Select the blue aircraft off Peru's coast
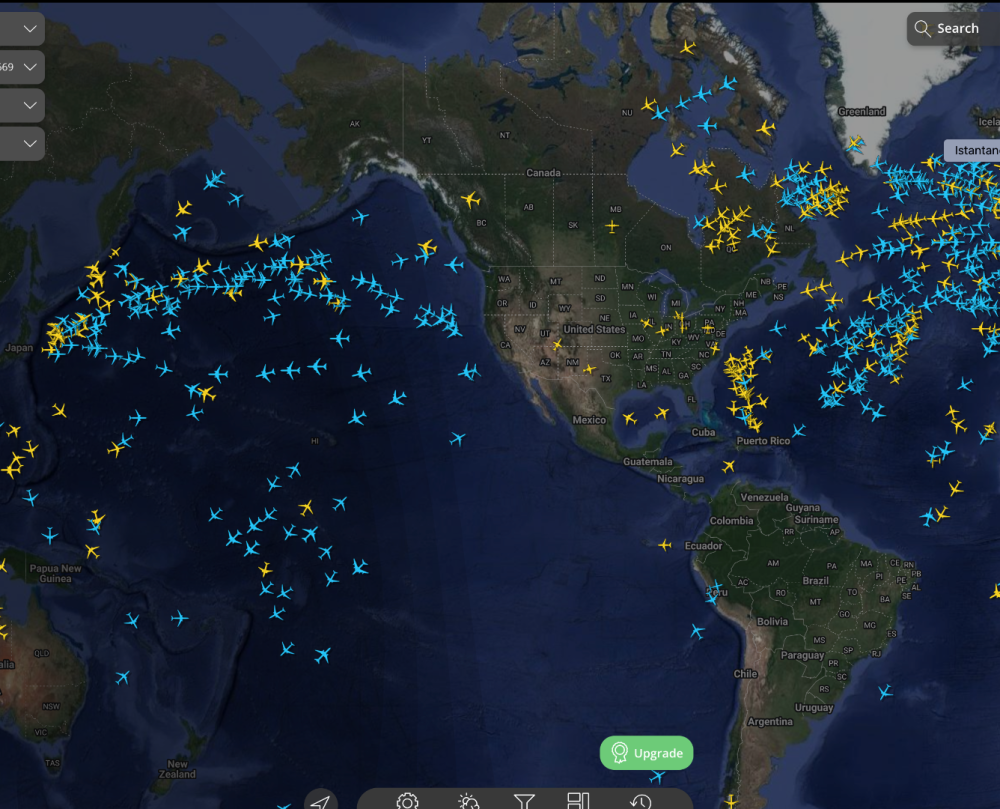 pyautogui.click(x=697, y=631)
